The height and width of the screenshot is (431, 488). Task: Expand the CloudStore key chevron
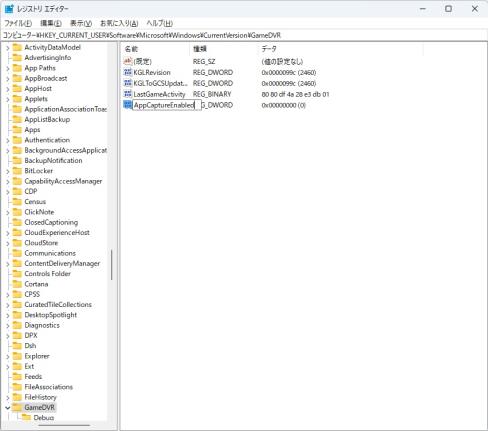pos(8,243)
